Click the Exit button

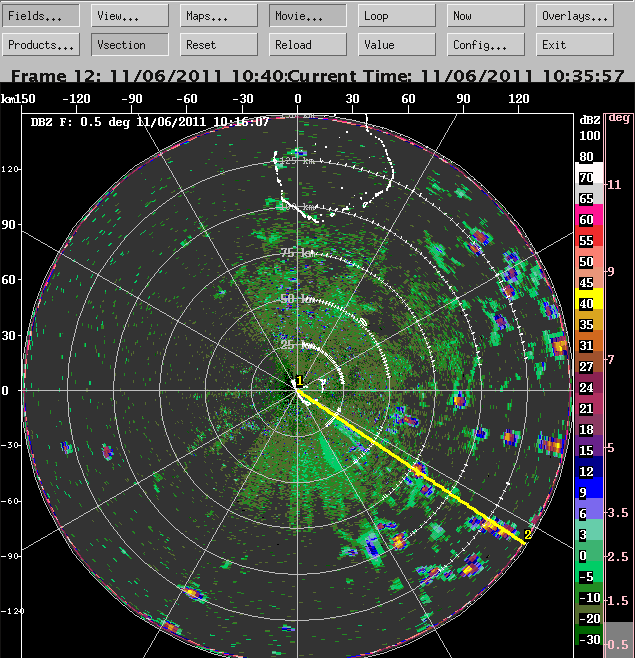point(575,44)
